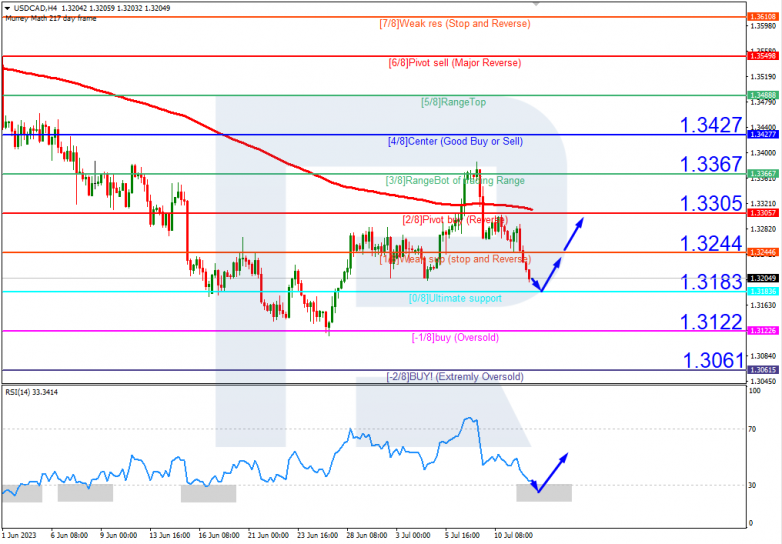Click the 10 Jul 08:00 time label

514,536
